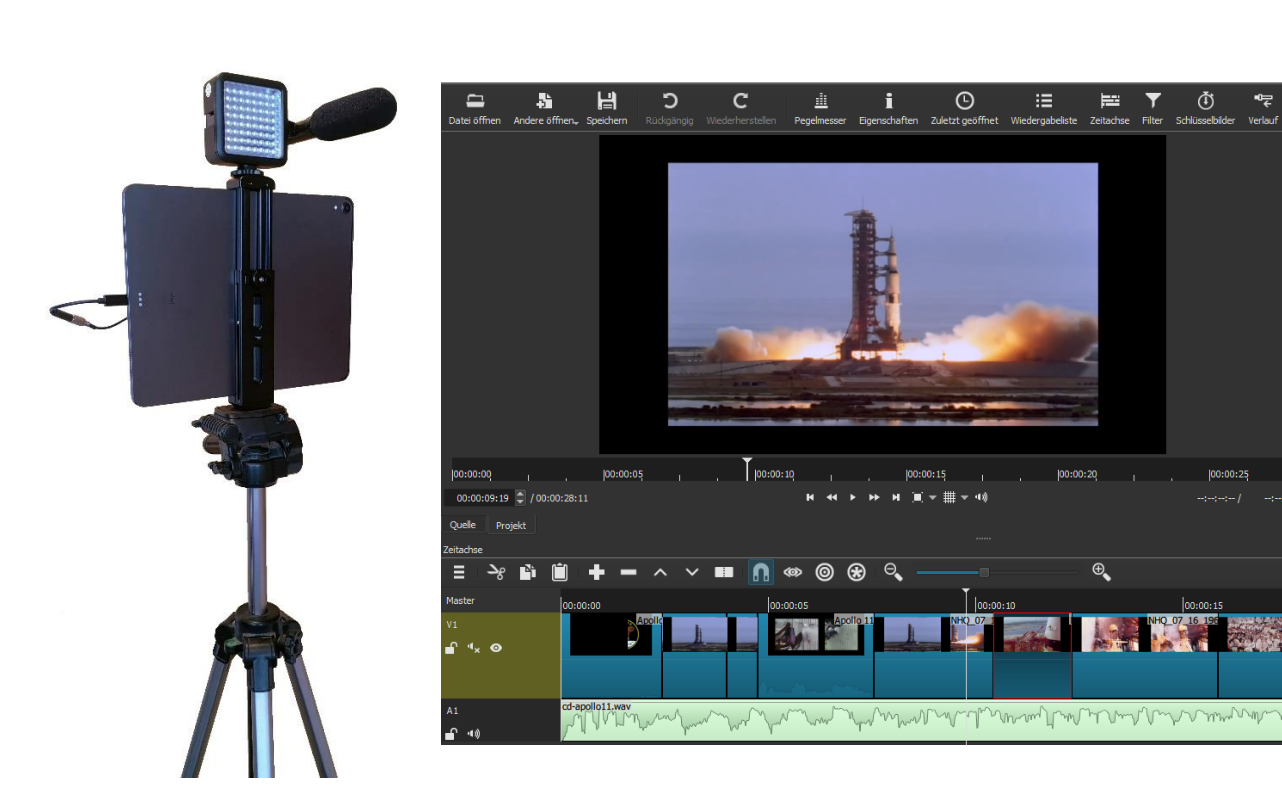
Task: Open the Verlauf history panel
Action: click(x=1263, y=107)
